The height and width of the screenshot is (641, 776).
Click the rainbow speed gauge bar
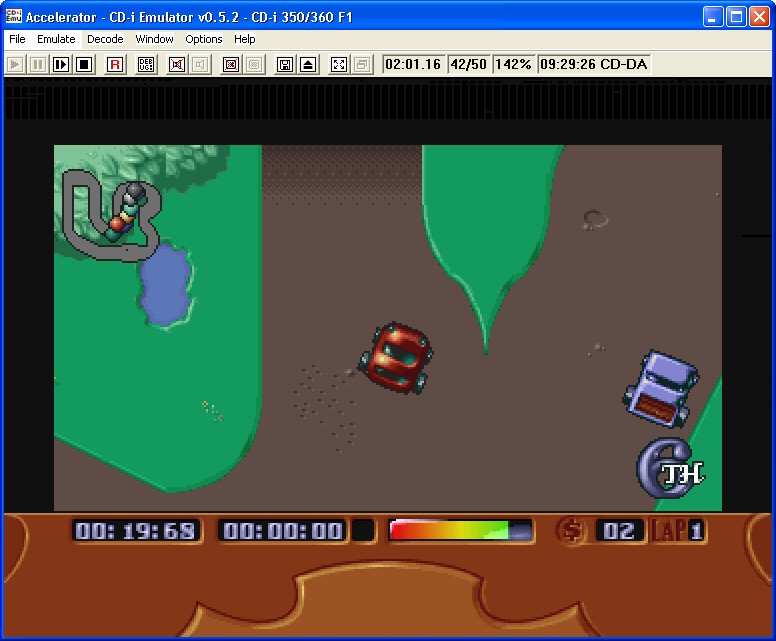461,531
